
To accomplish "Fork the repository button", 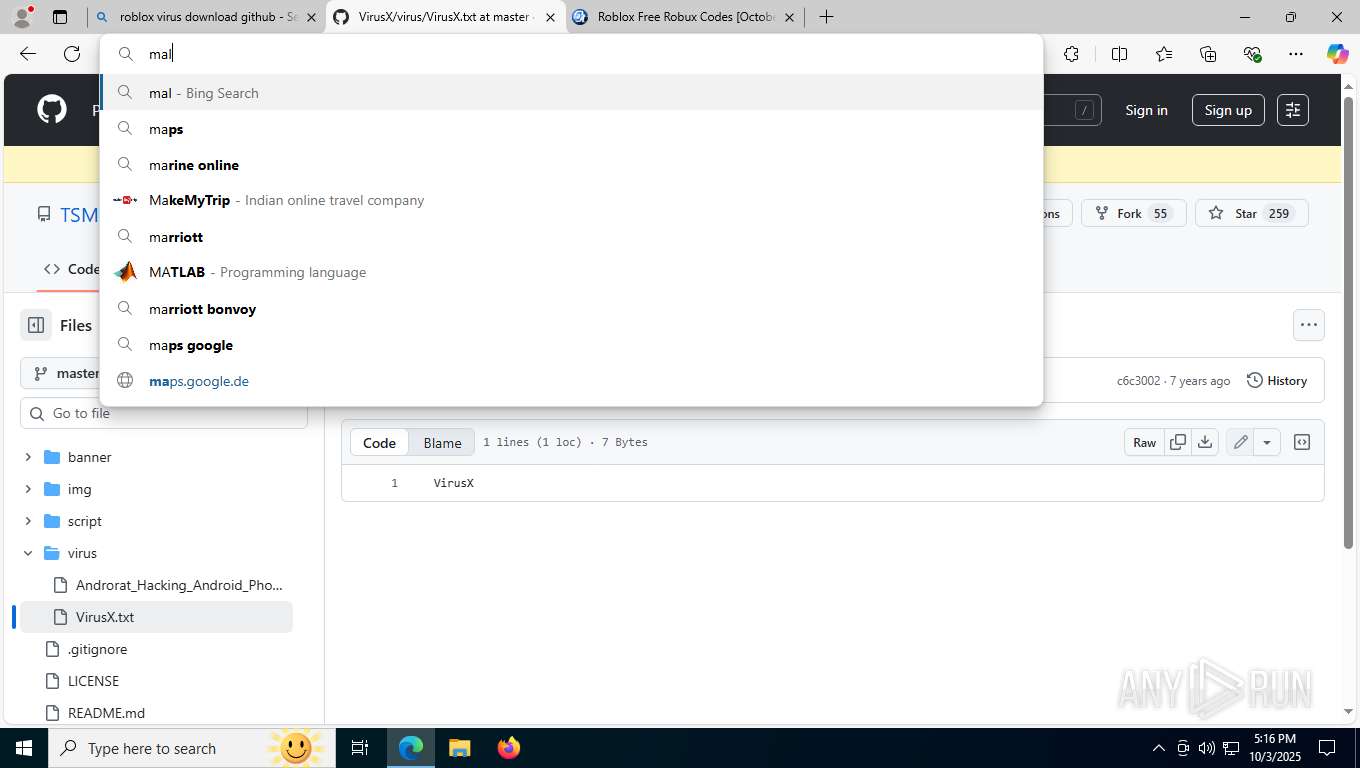I will 1133,213.
